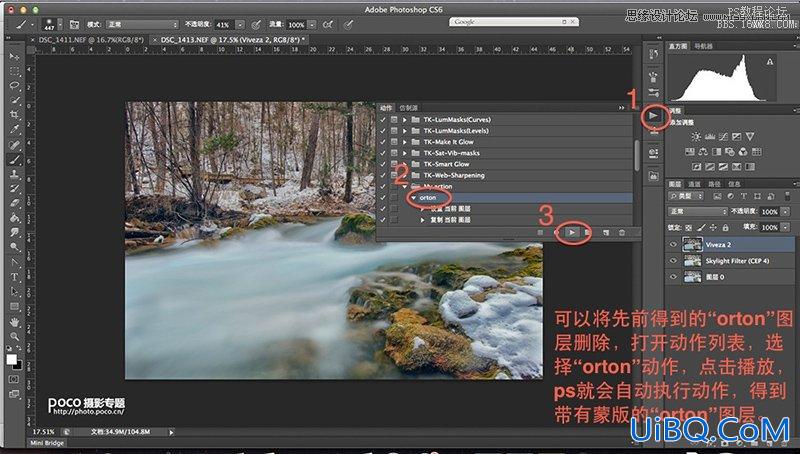Select the TK-Smart Glow action set row
Viewport: 800px width, 454px height.
tap(504, 164)
